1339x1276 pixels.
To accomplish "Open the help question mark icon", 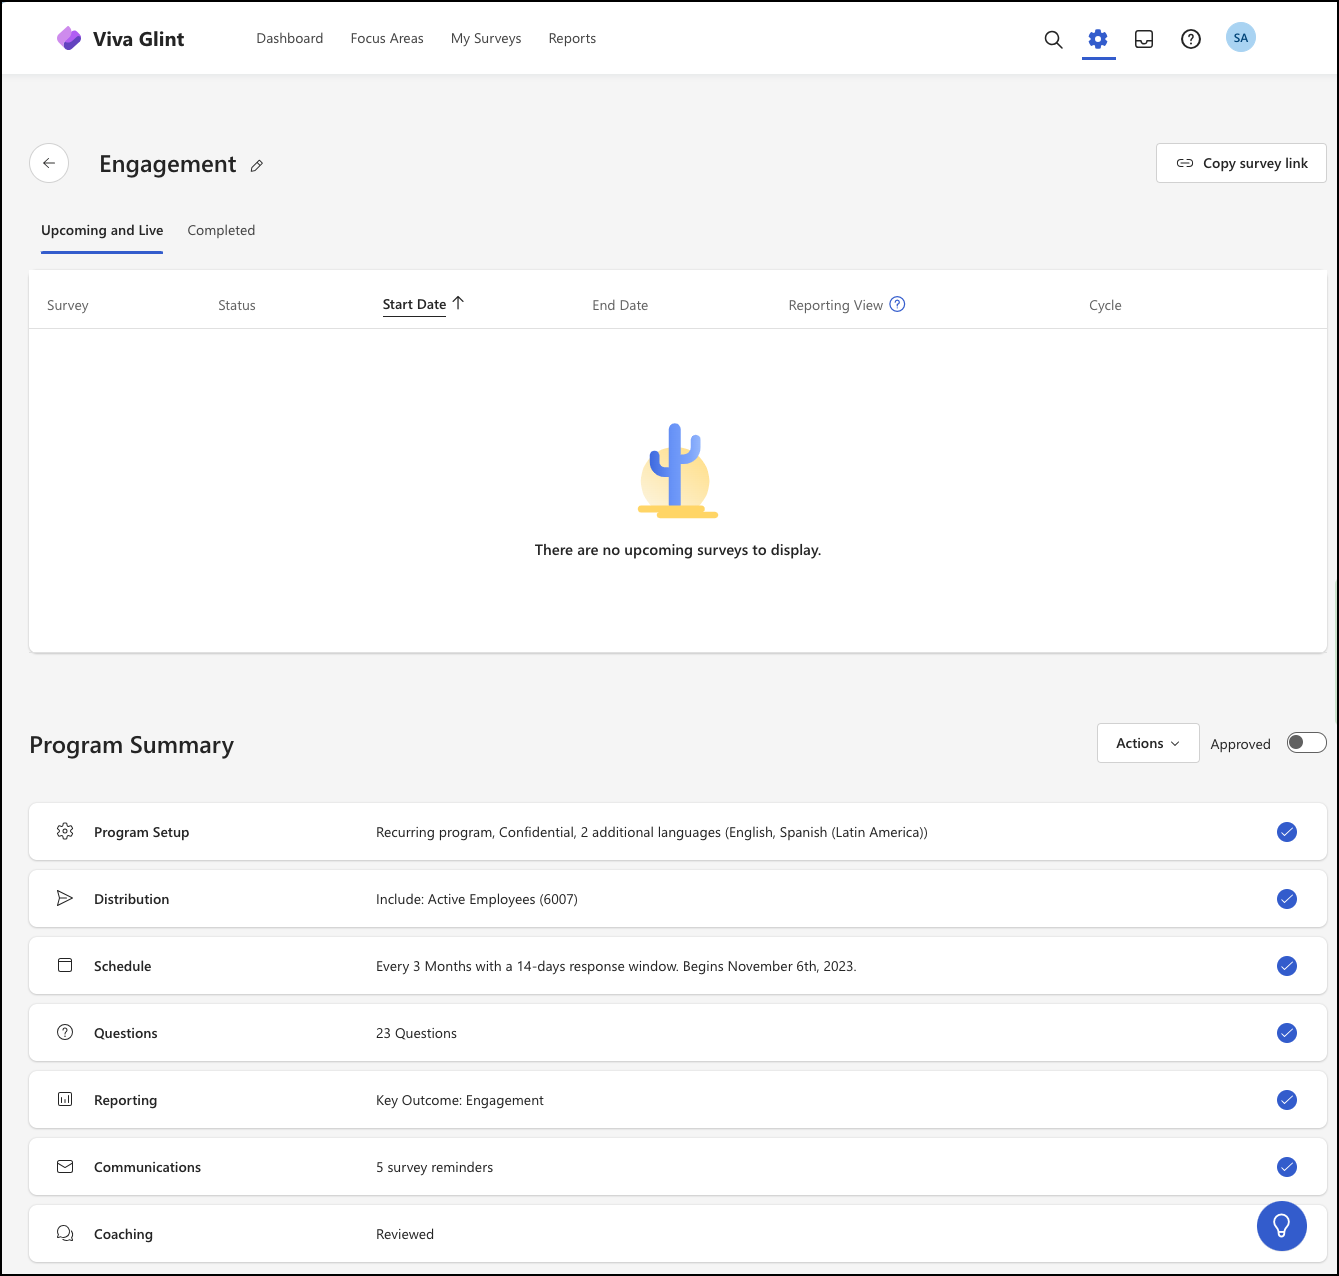I will pos(1191,39).
